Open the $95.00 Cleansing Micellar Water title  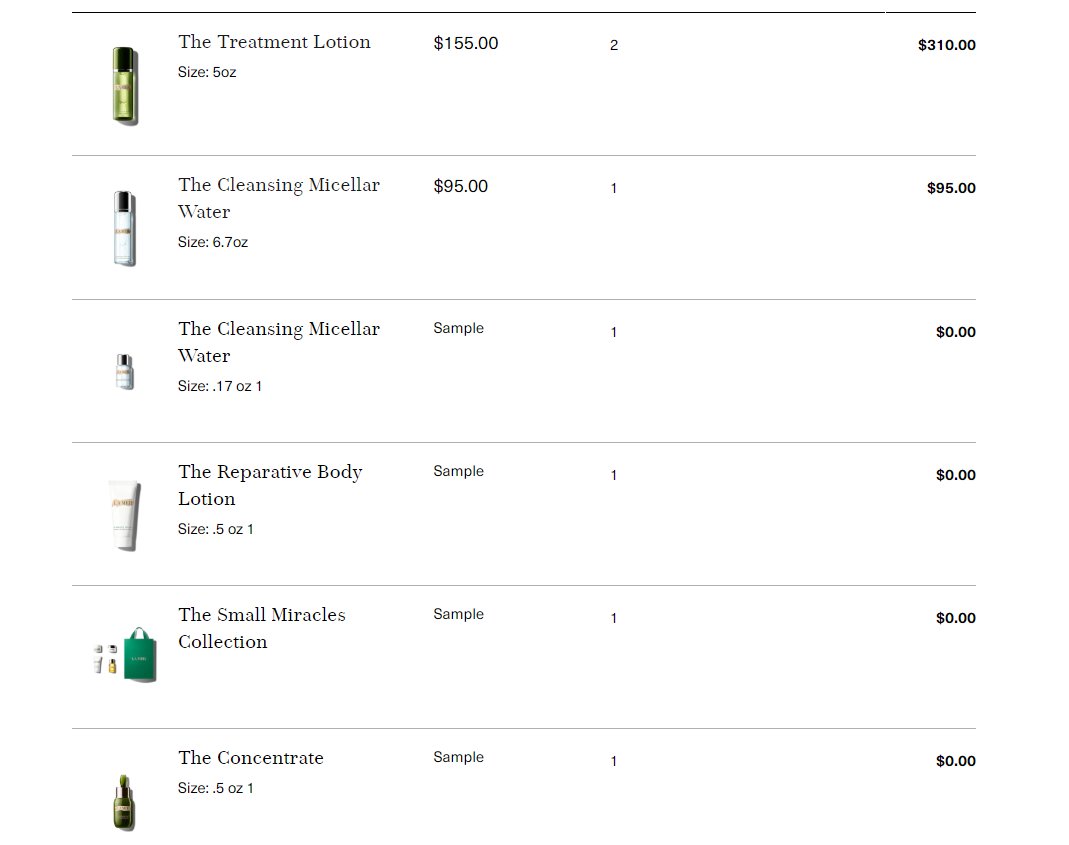[x=279, y=198]
